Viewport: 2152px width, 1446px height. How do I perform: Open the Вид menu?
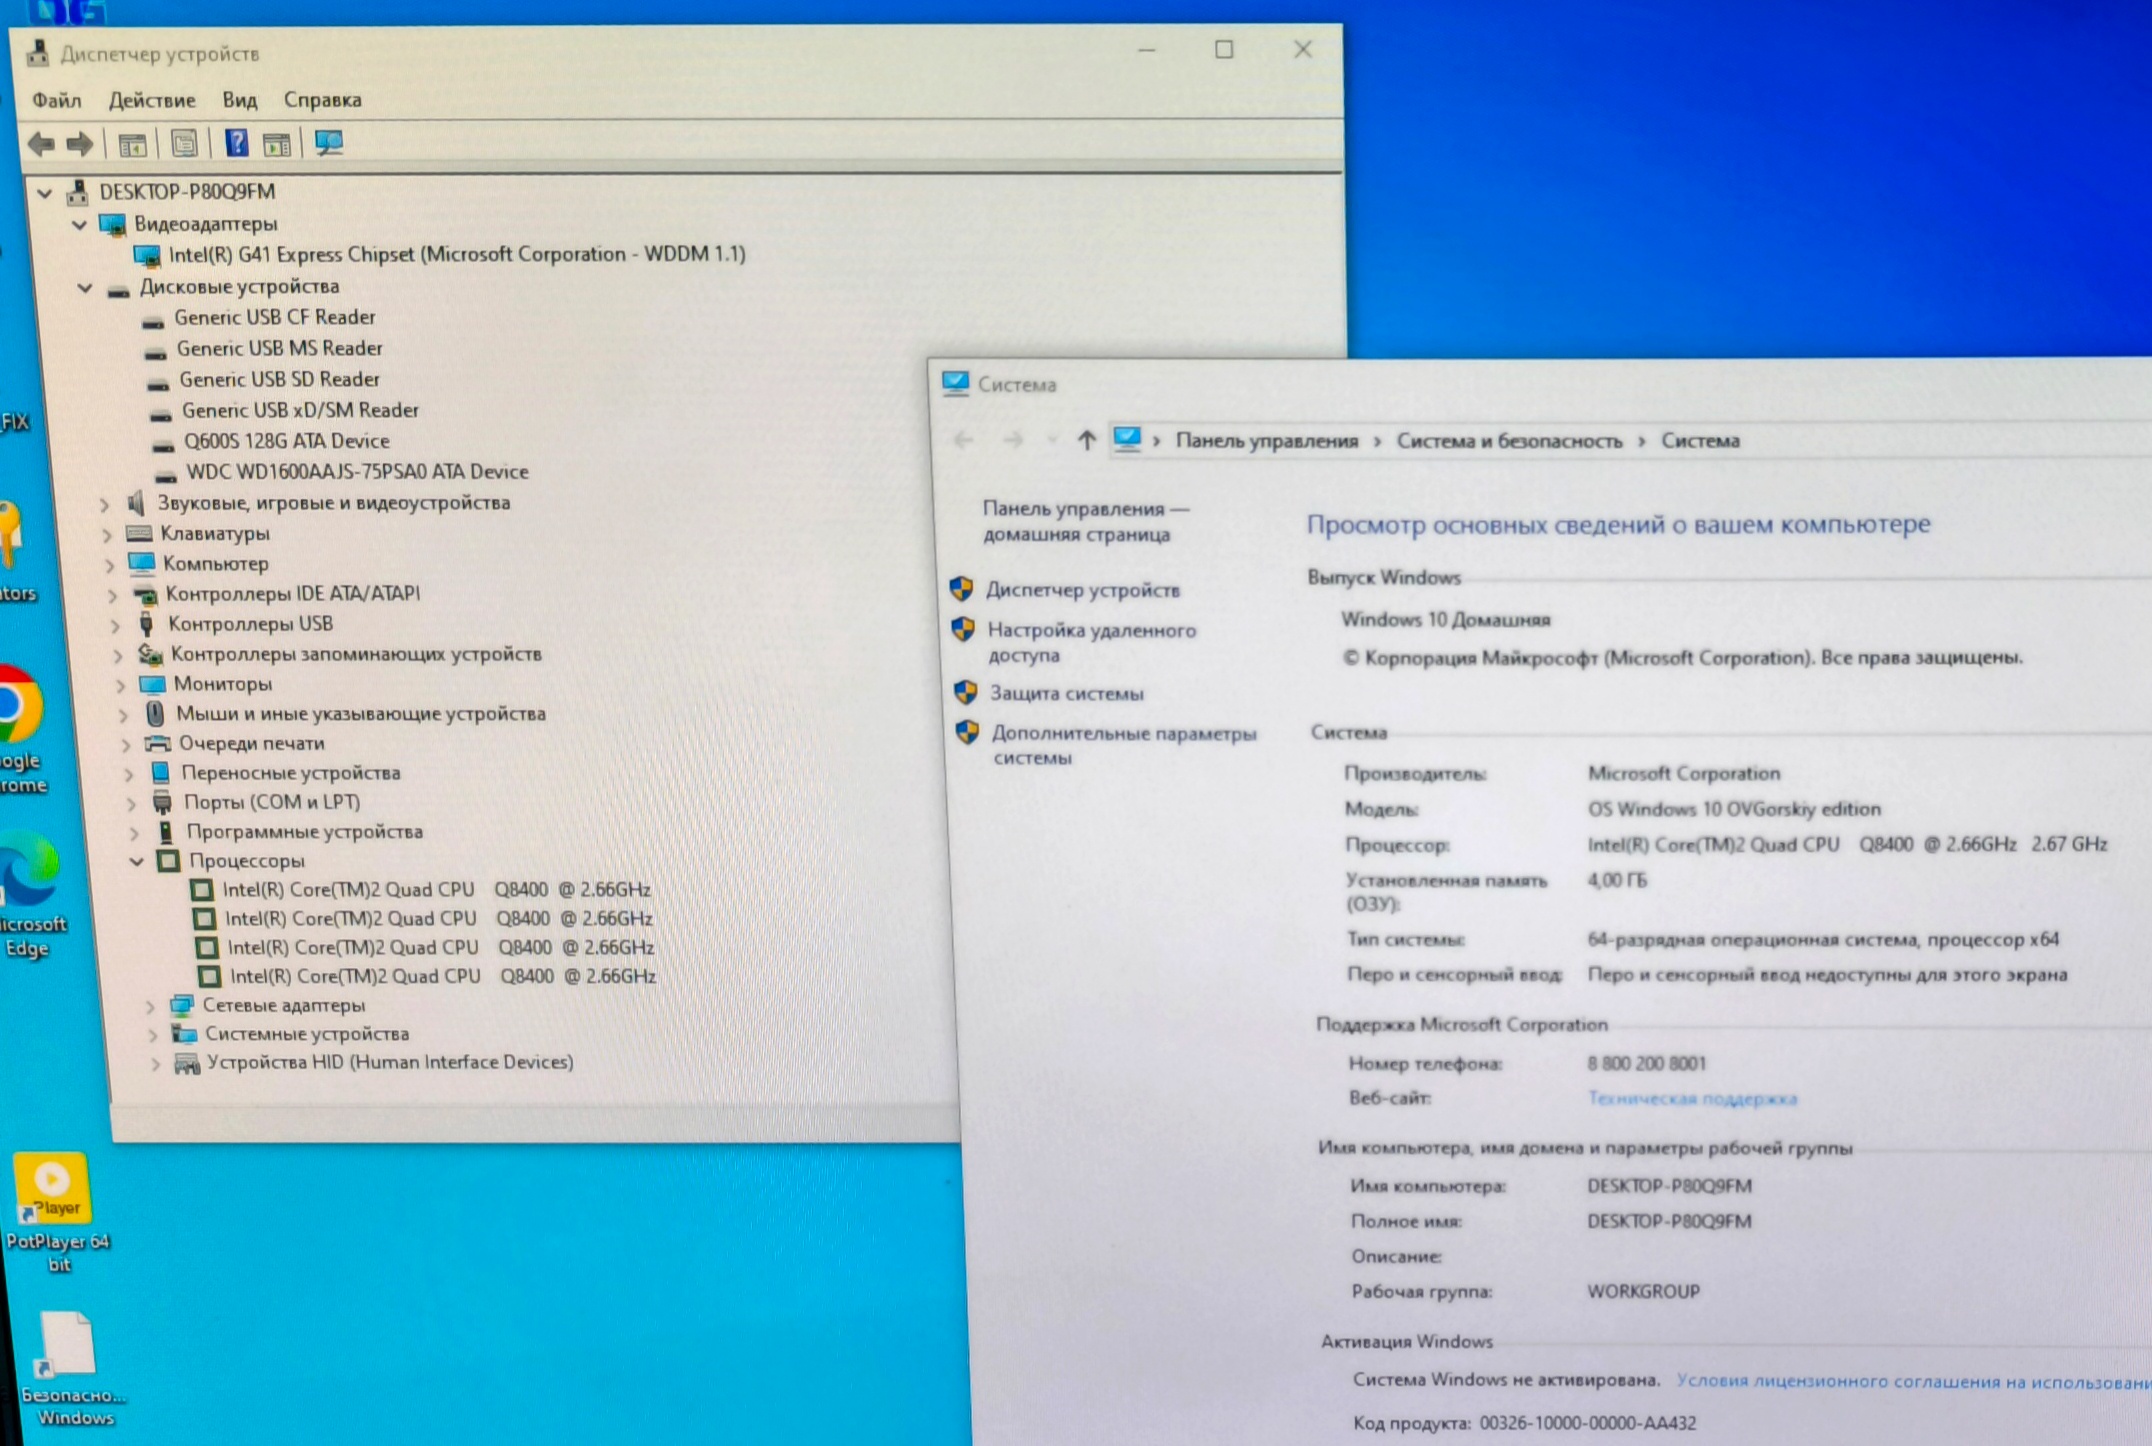(239, 100)
